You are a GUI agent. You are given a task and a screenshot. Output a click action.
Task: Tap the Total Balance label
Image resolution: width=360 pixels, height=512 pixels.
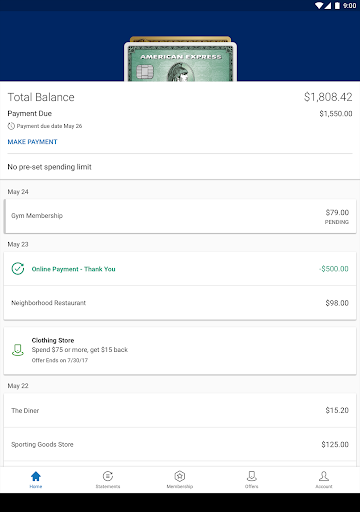tap(41, 97)
